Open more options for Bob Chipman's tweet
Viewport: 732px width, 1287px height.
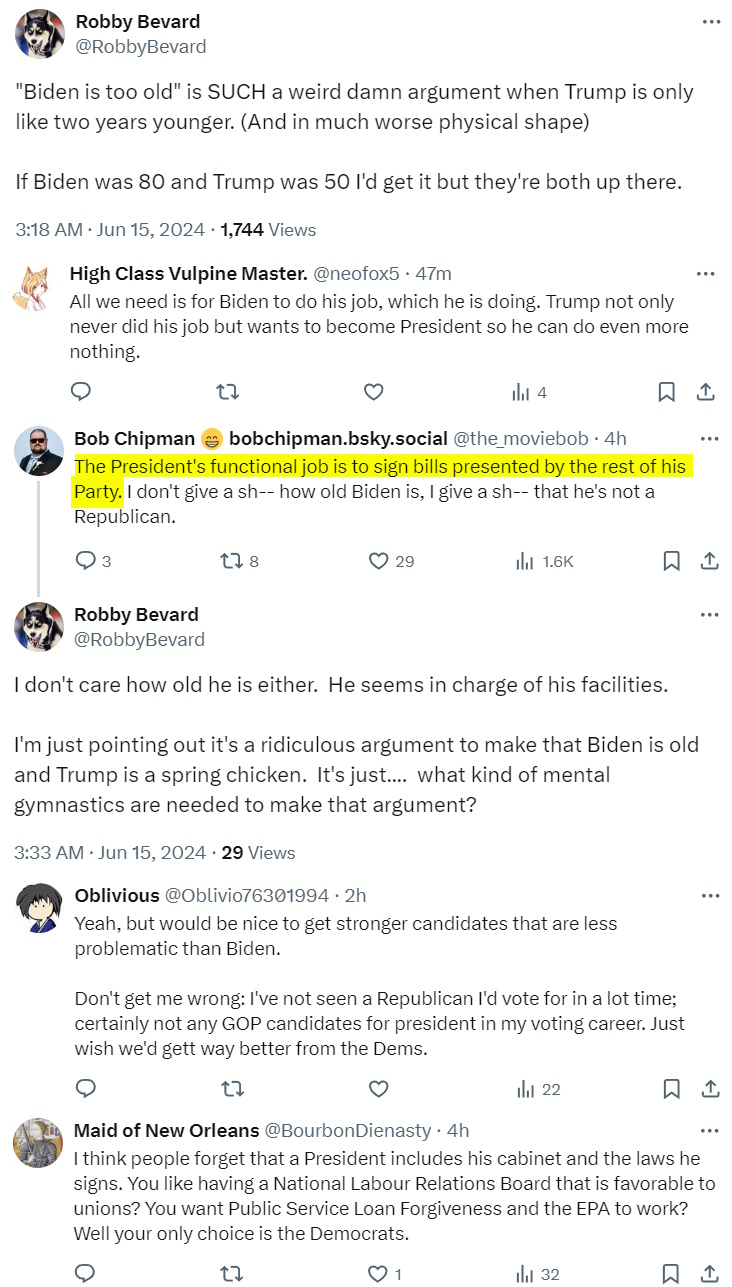point(709,438)
